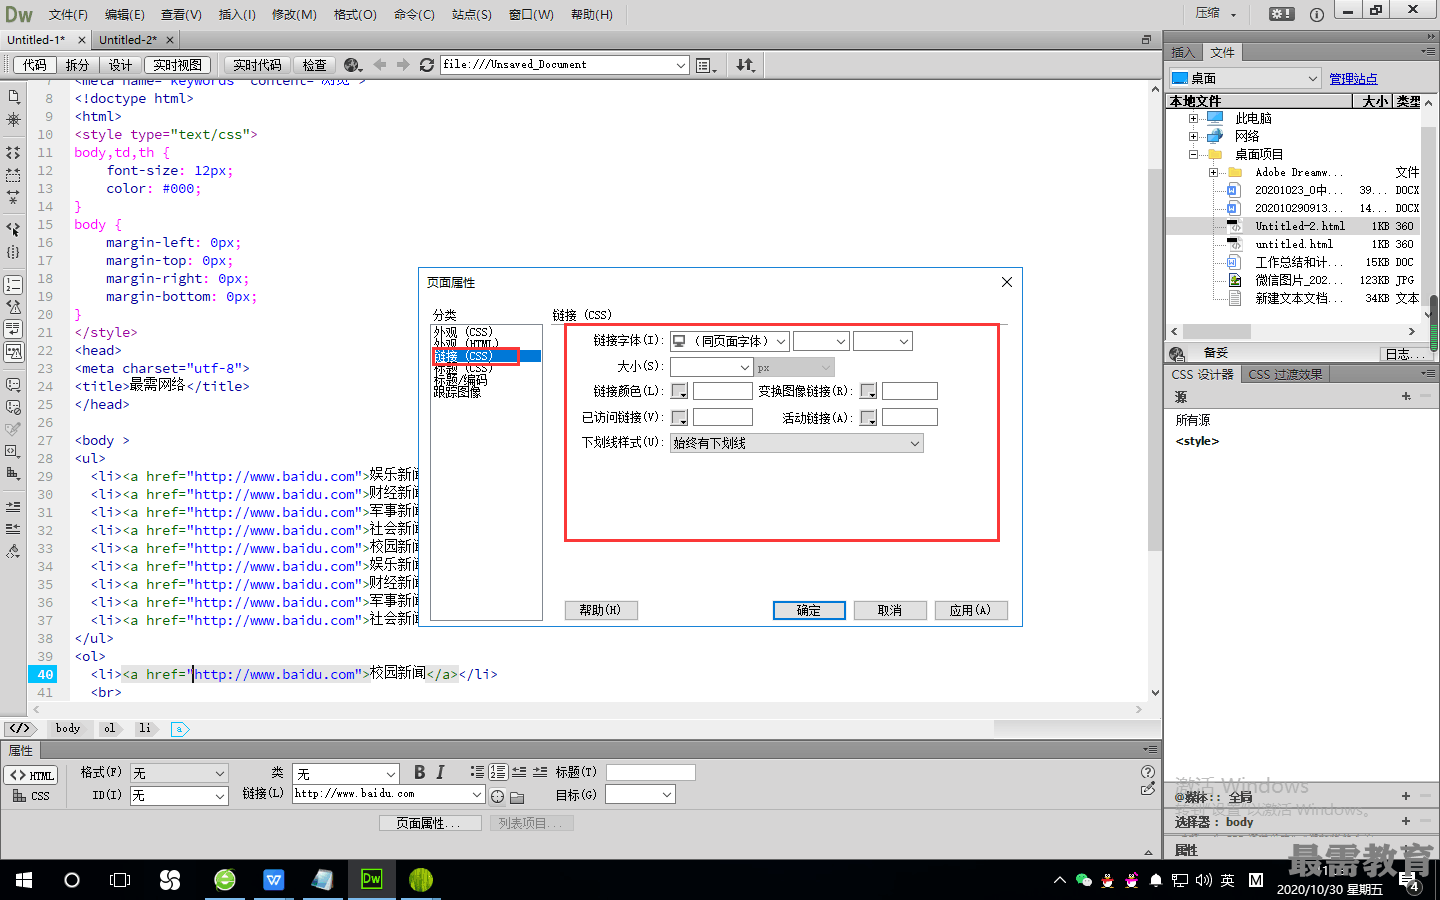Click the outdent icon in Properties
The image size is (1440, 900).
pyautogui.click(x=519, y=772)
